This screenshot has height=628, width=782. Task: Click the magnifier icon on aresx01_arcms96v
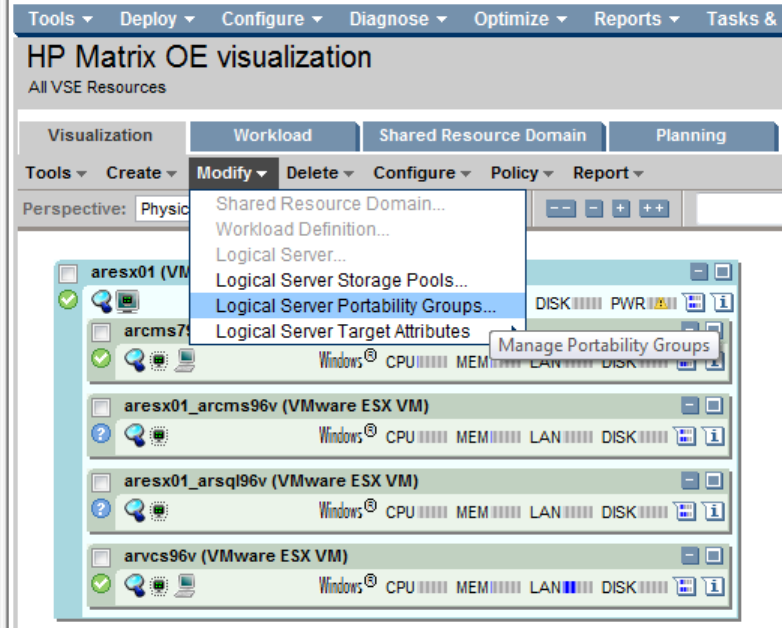[x=134, y=434]
